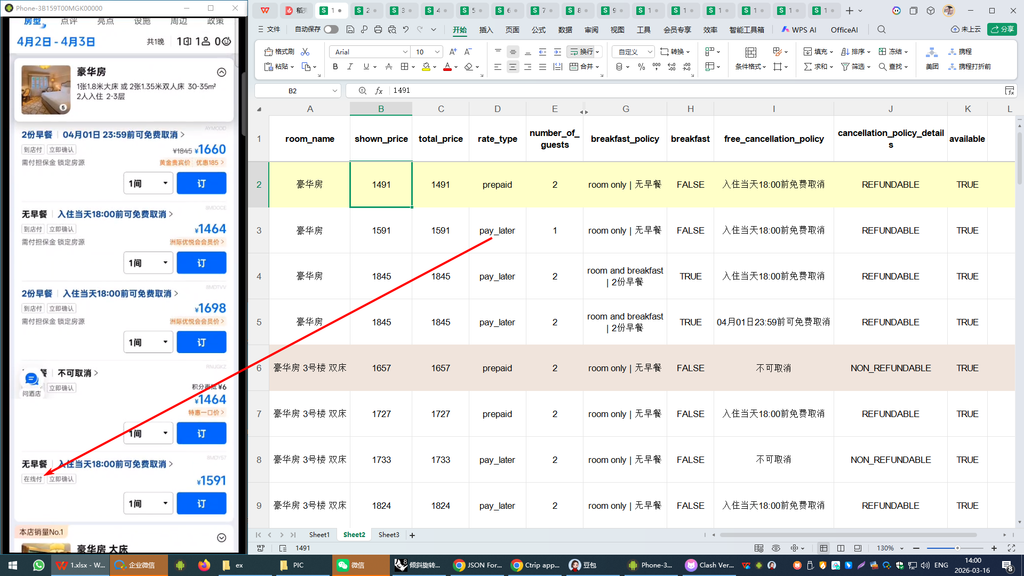The width and height of the screenshot is (1024, 576).
Task: Zoom in with the plus icon in status bar
Action: point(994,548)
